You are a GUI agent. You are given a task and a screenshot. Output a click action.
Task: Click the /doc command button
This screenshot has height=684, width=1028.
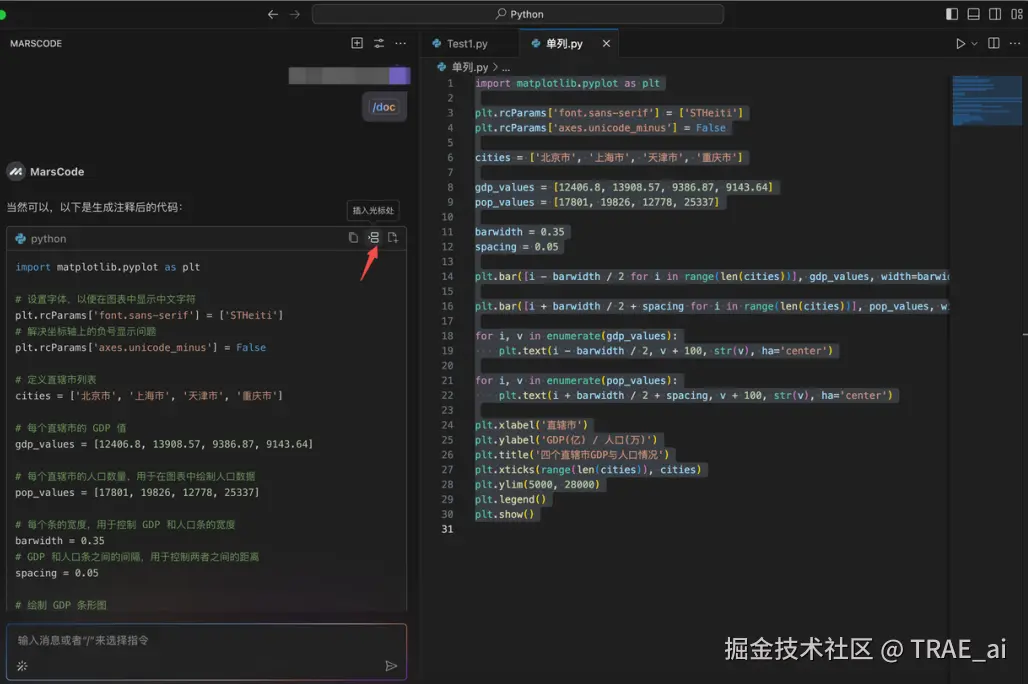tap(384, 106)
